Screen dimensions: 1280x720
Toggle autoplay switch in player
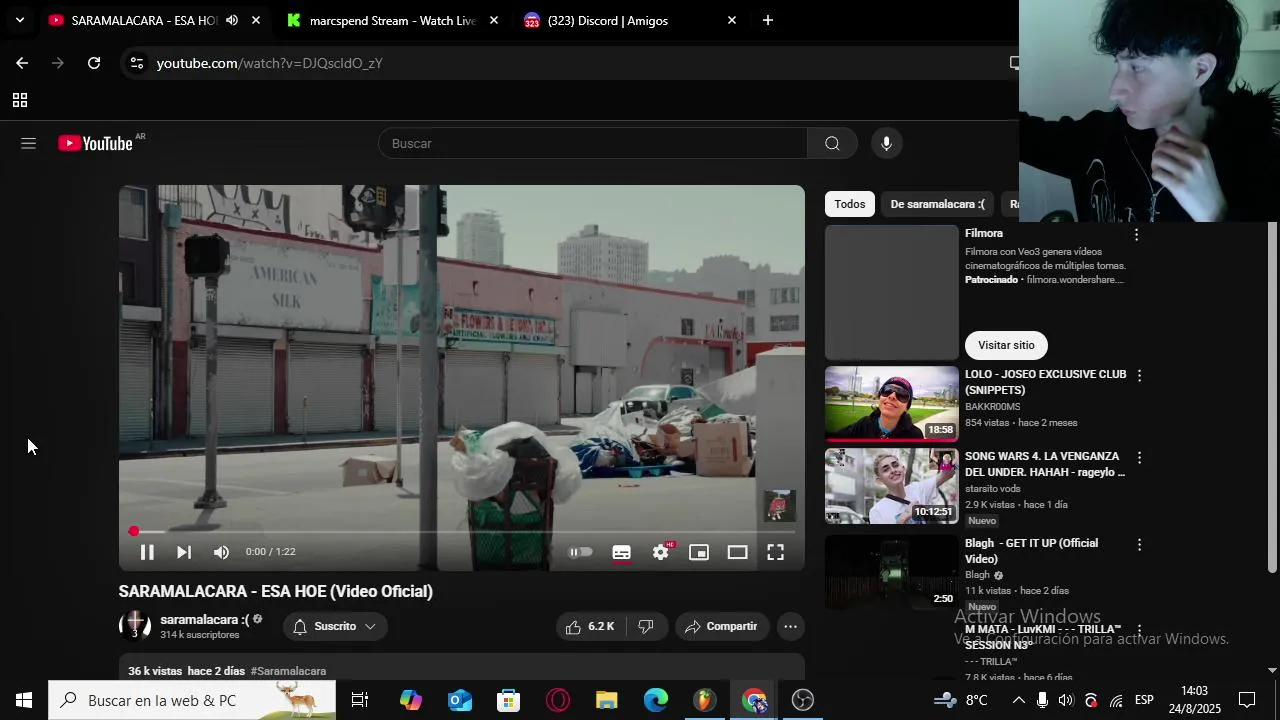580,552
